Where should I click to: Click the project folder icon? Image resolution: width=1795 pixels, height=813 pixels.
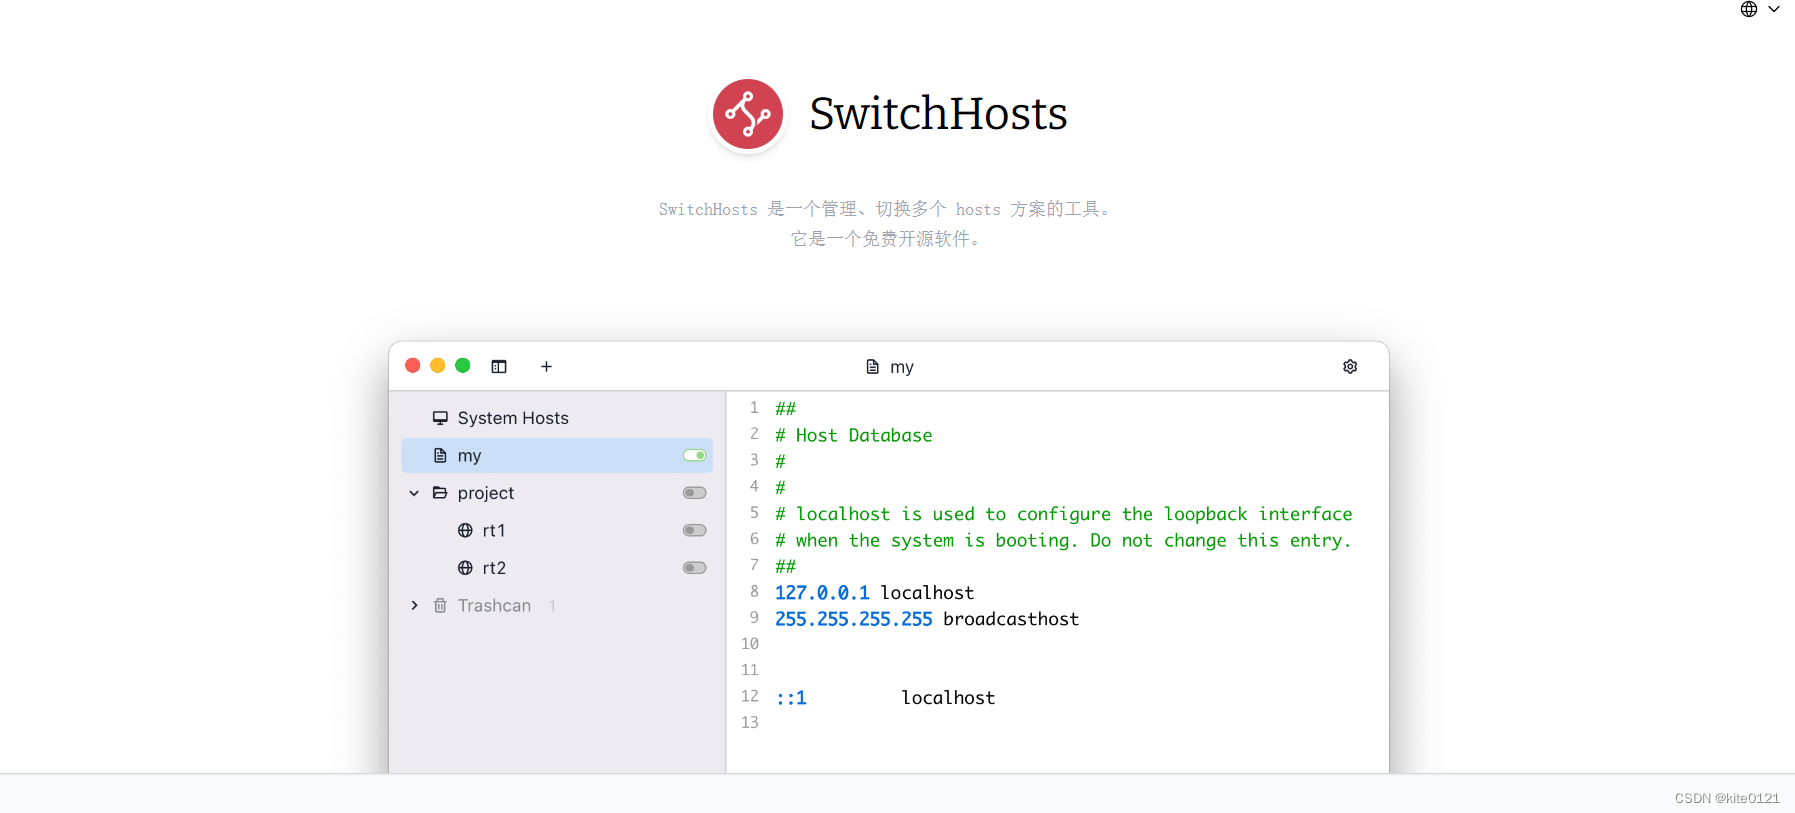coord(440,493)
